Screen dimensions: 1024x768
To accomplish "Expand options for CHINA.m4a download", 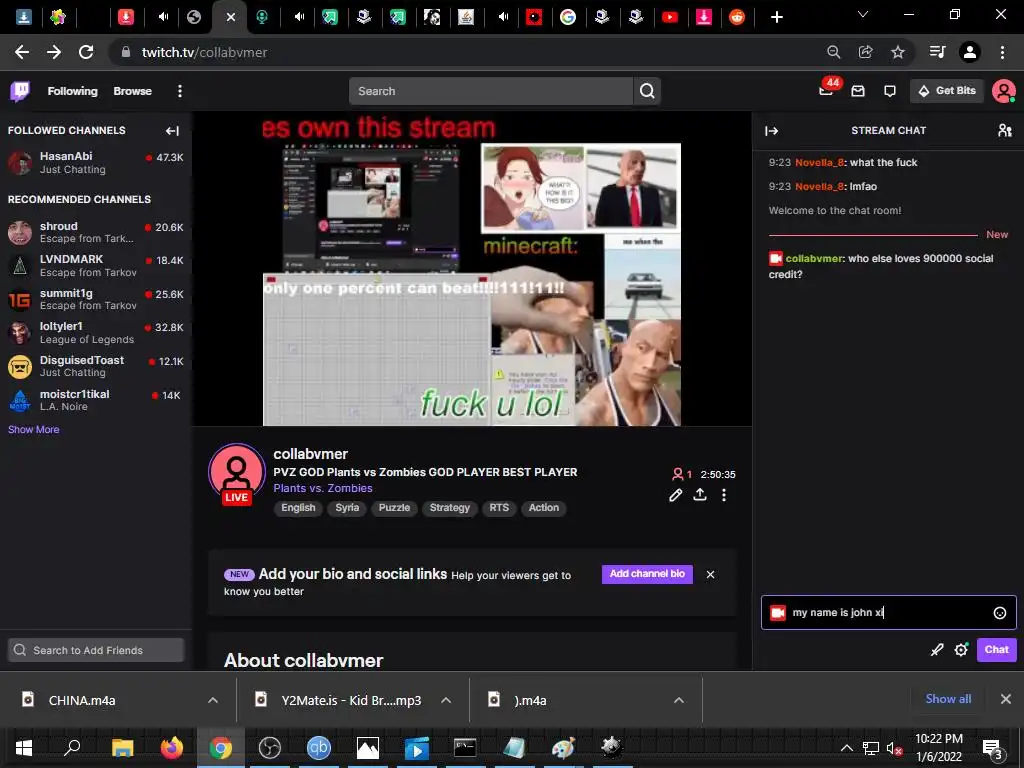I will [213, 700].
